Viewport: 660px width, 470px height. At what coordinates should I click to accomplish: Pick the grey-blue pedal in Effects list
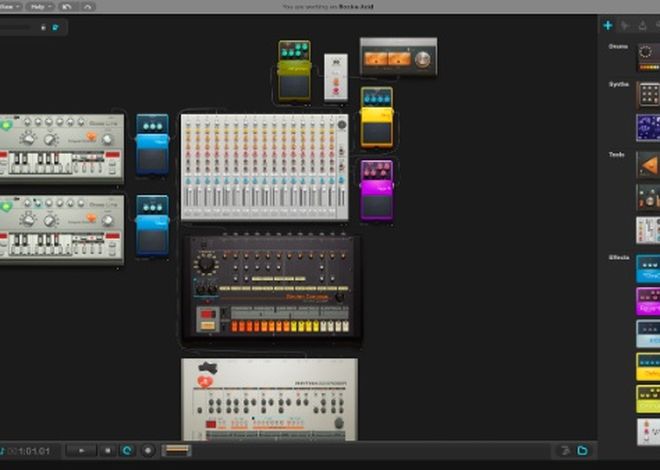pos(649,334)
